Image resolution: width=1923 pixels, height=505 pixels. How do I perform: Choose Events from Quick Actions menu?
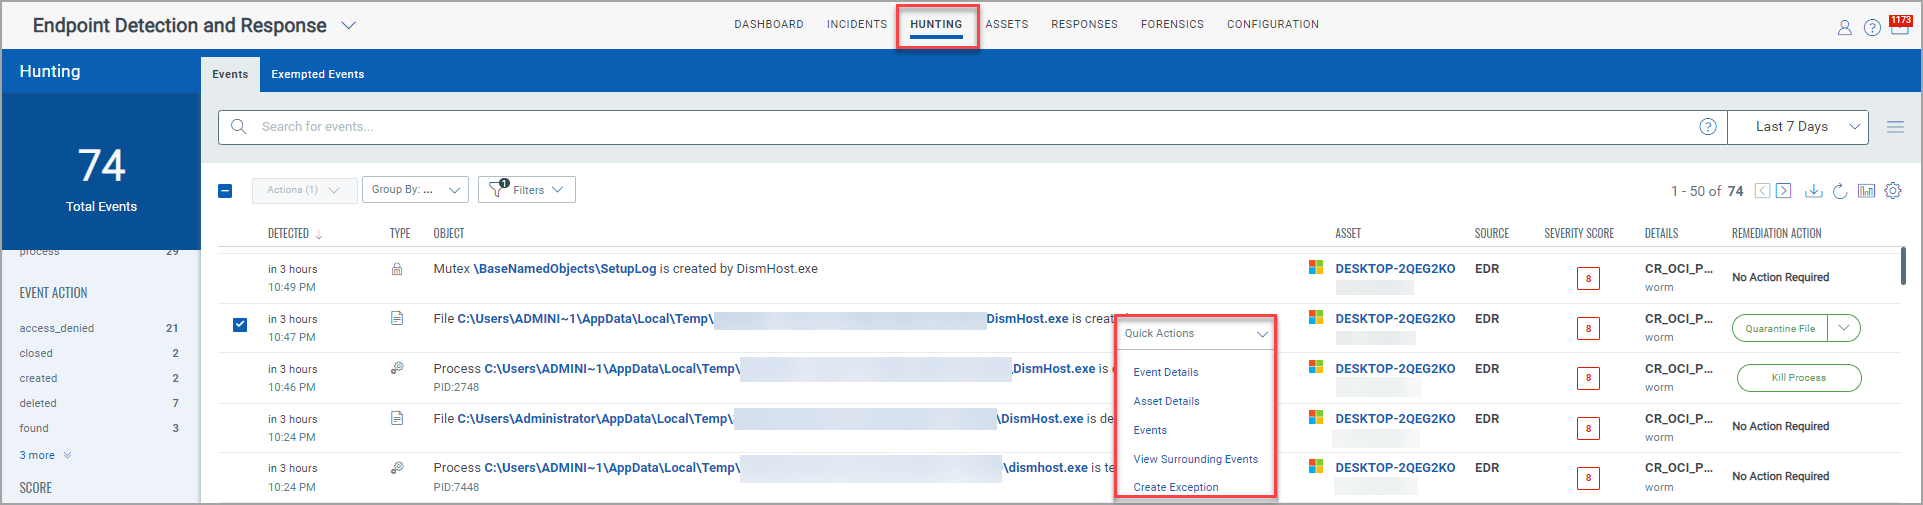(1150, 430)
